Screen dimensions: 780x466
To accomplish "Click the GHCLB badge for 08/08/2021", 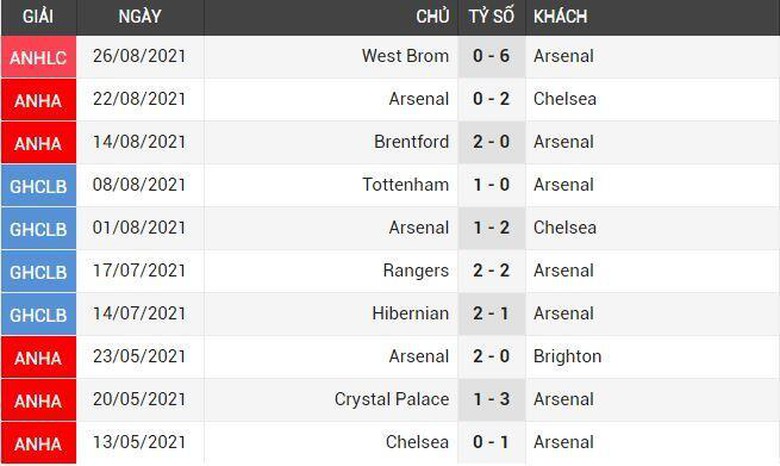I will [38, 186].
